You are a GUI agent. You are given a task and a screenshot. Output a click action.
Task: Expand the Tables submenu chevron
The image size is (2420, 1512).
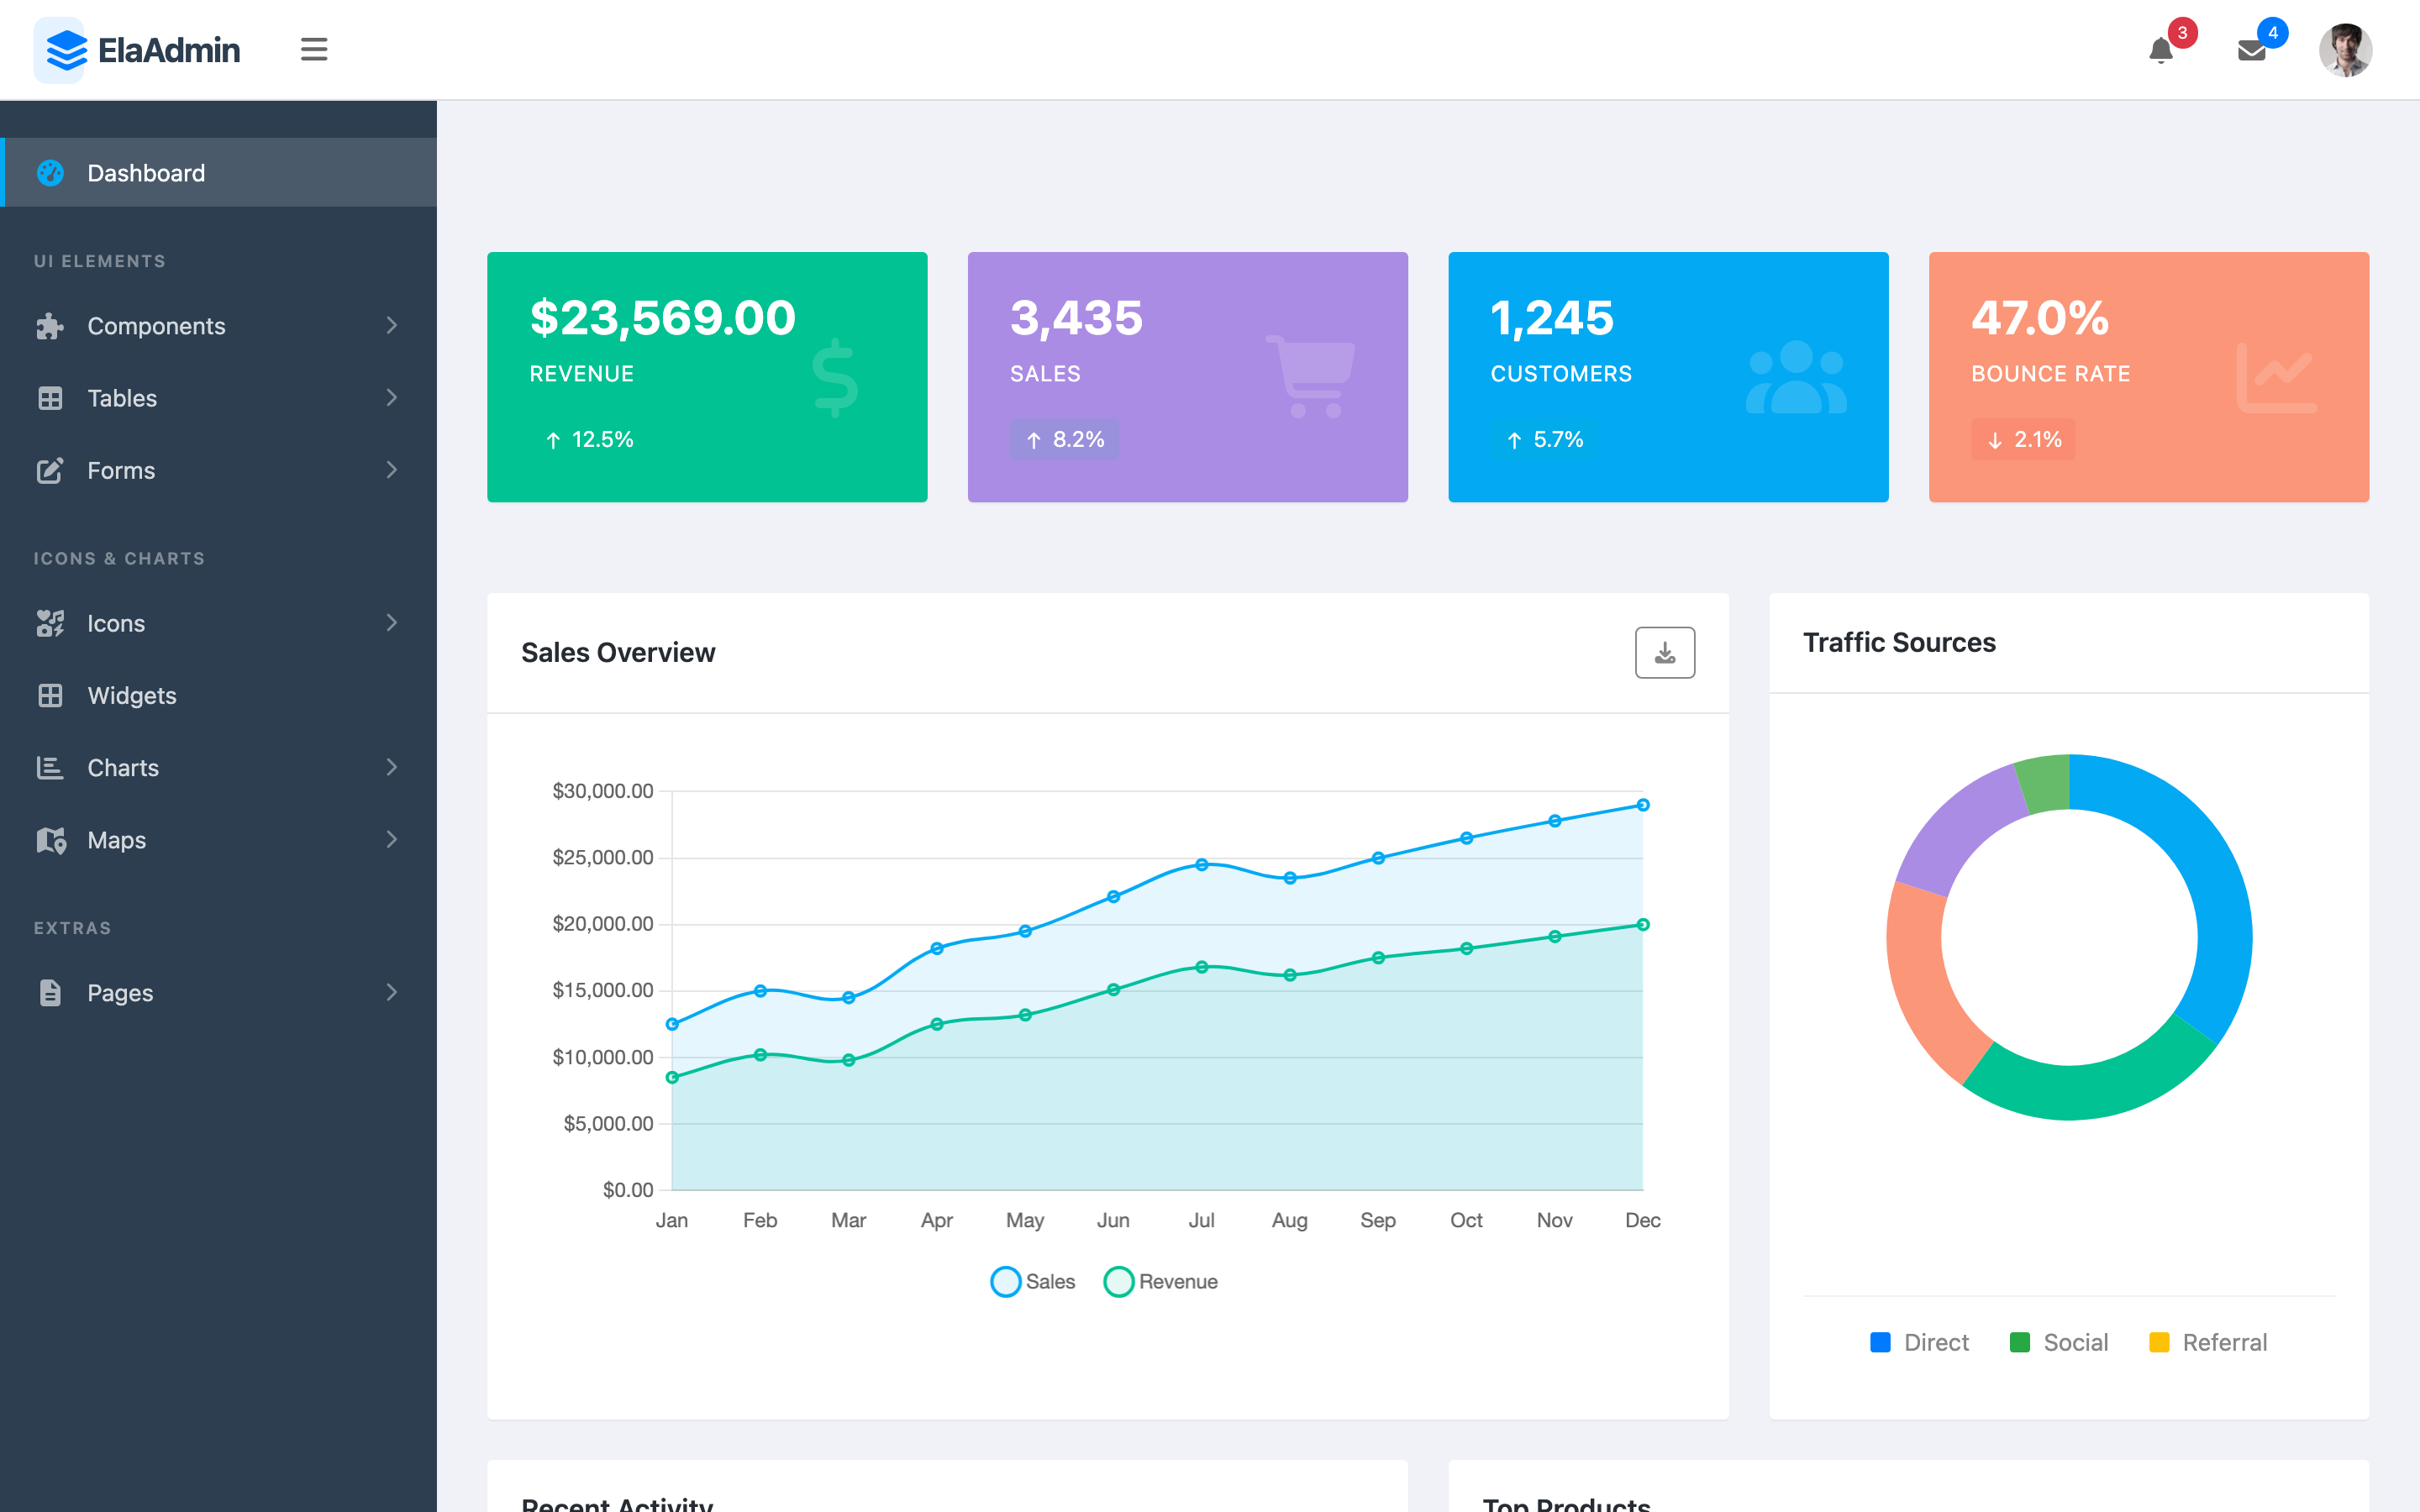tap(392, 397)
